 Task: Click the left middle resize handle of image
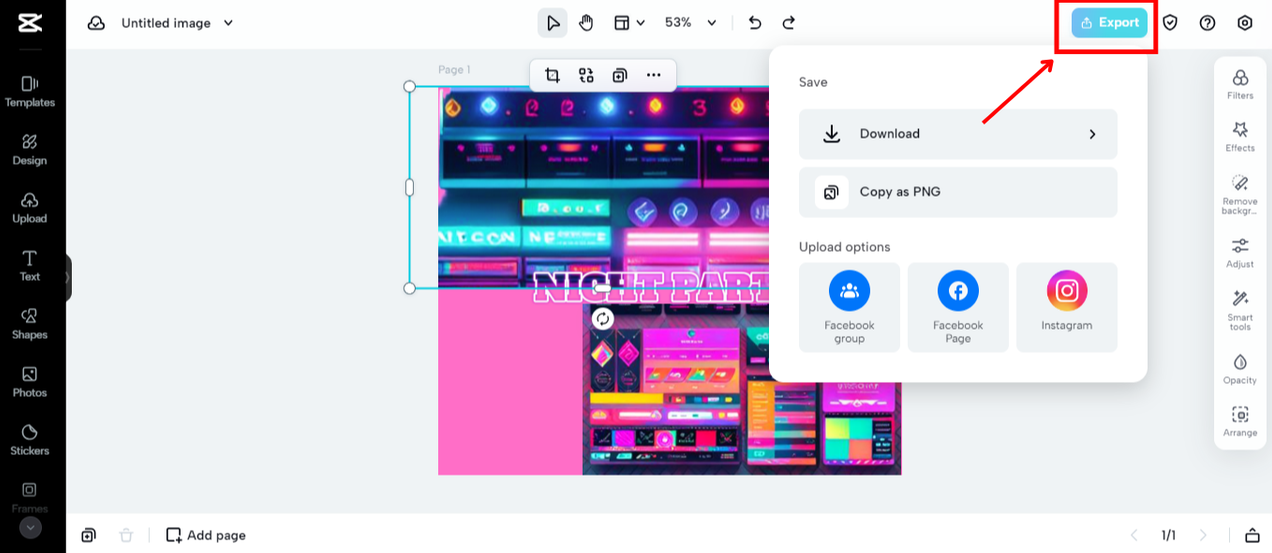click(409, 187)
